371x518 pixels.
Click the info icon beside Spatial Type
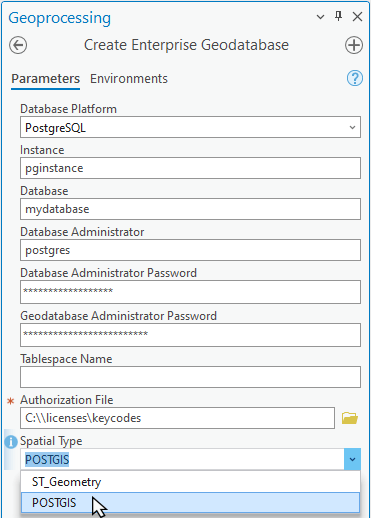click(11, 442)
